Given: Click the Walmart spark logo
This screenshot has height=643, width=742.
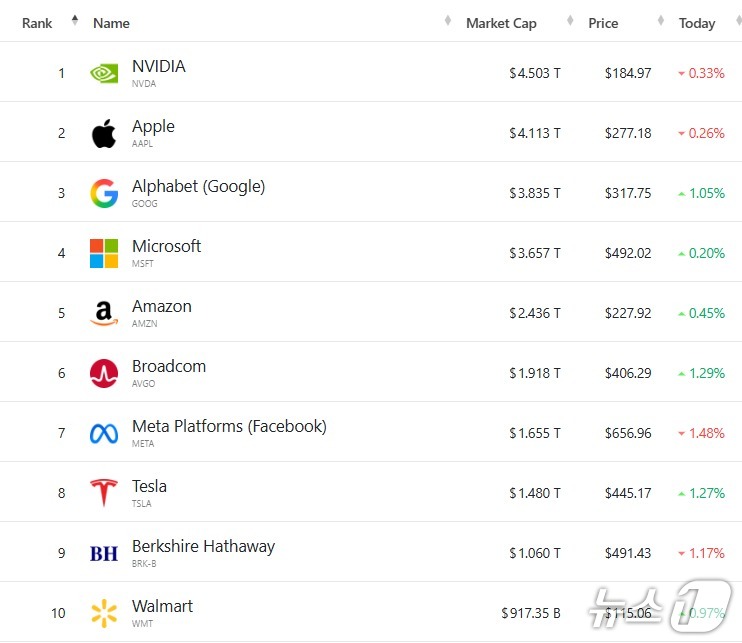Looking at the screenshot, I should click(104, 613).
